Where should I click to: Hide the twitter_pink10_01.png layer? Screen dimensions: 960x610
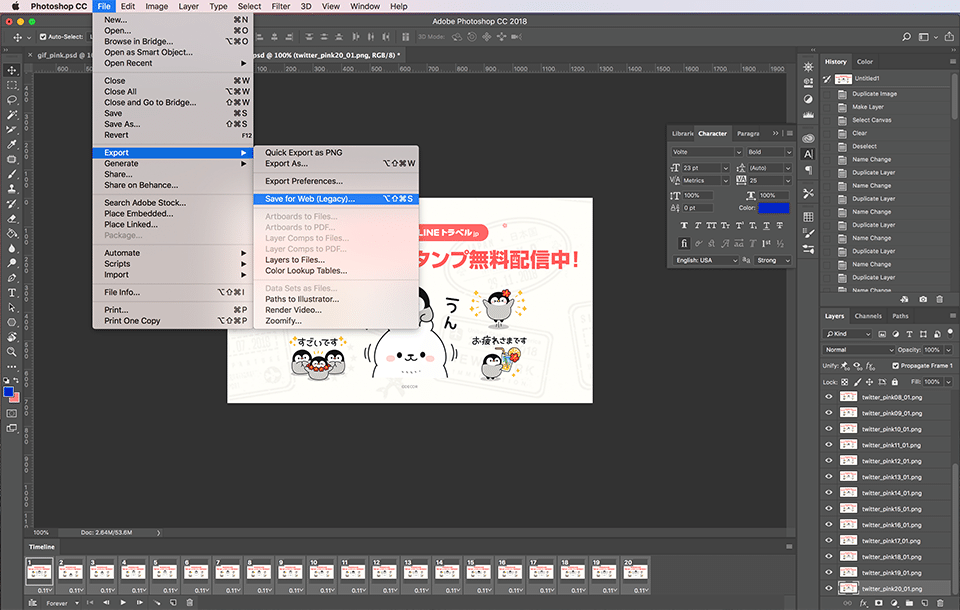(829, 429)
